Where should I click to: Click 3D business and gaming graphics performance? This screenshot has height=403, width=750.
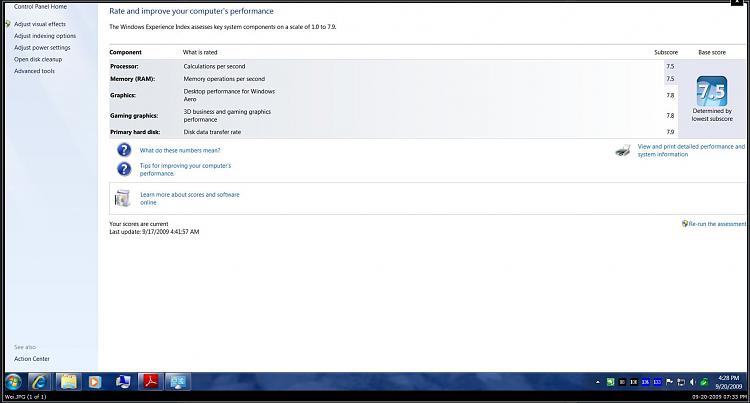click(x=227, y=116)
